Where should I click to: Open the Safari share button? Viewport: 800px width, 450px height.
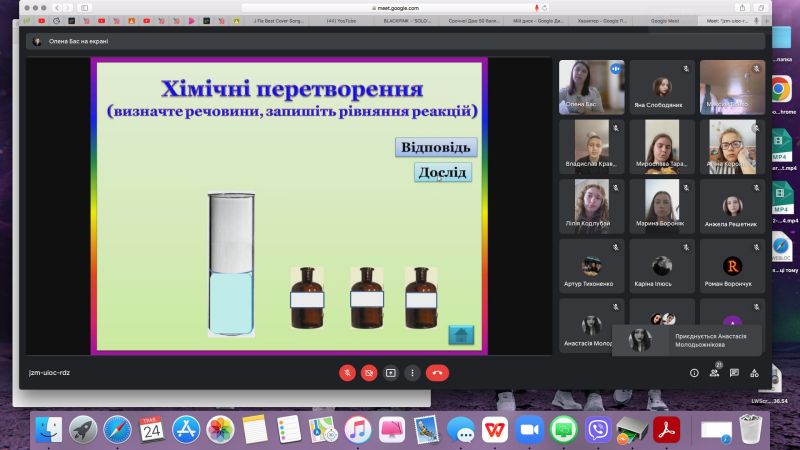(742, 8)
